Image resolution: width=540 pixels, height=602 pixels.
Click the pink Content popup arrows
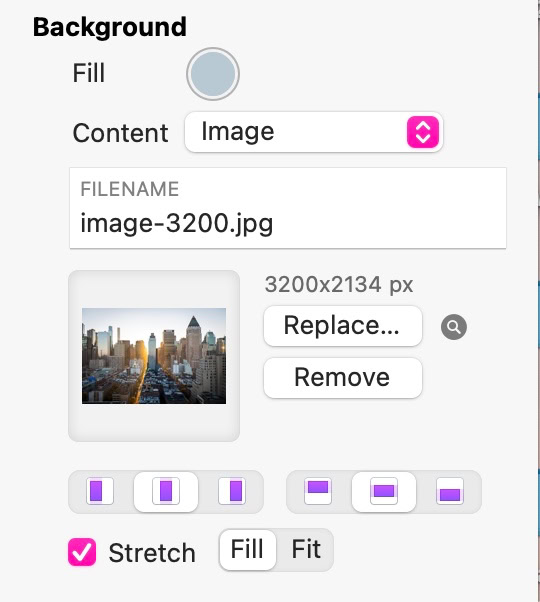point(423,132)
